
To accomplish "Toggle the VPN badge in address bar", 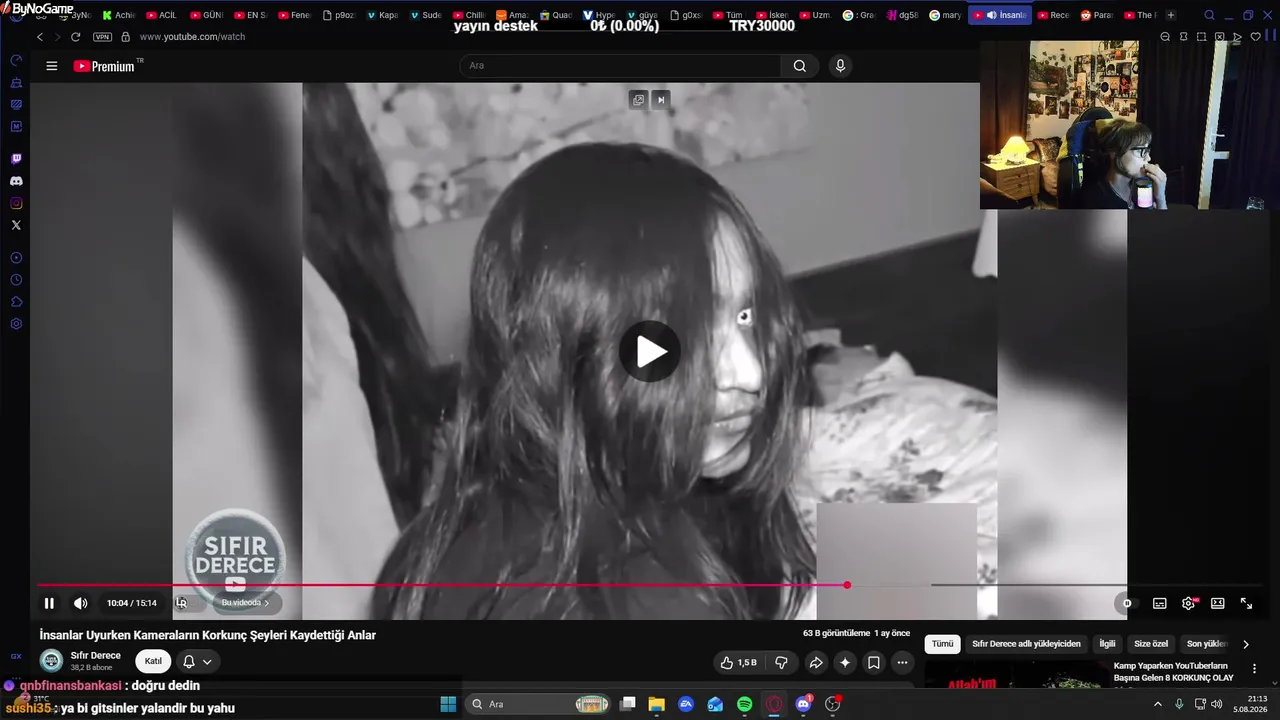I will click(102, 37).
